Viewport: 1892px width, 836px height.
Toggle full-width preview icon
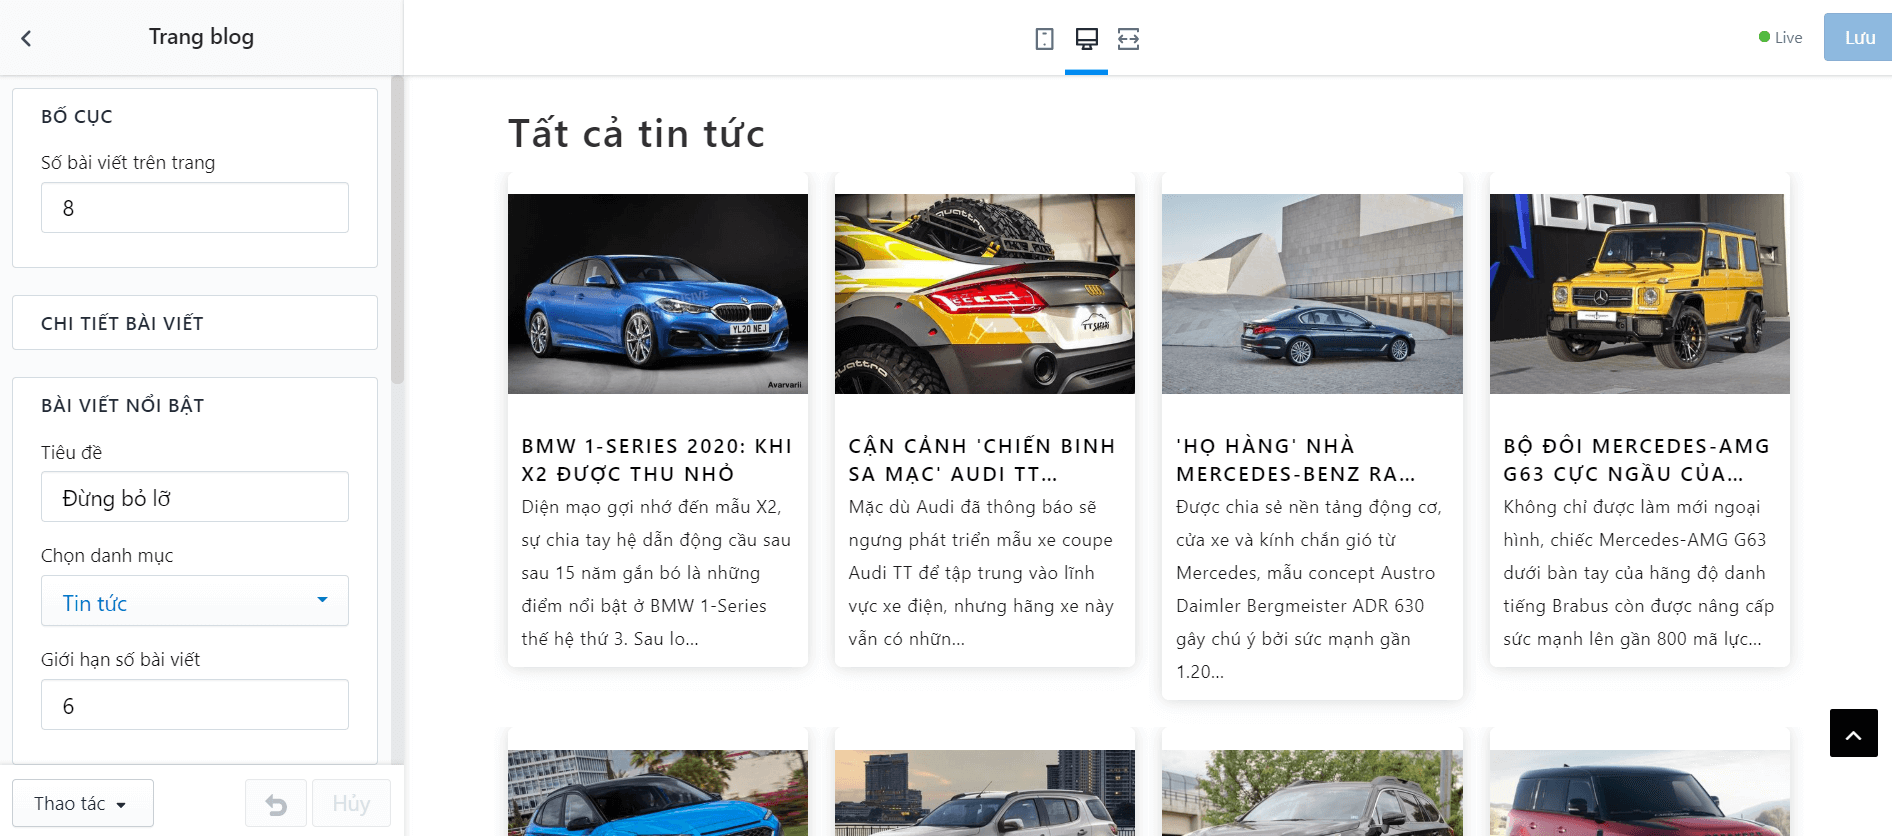(1128, 39)
